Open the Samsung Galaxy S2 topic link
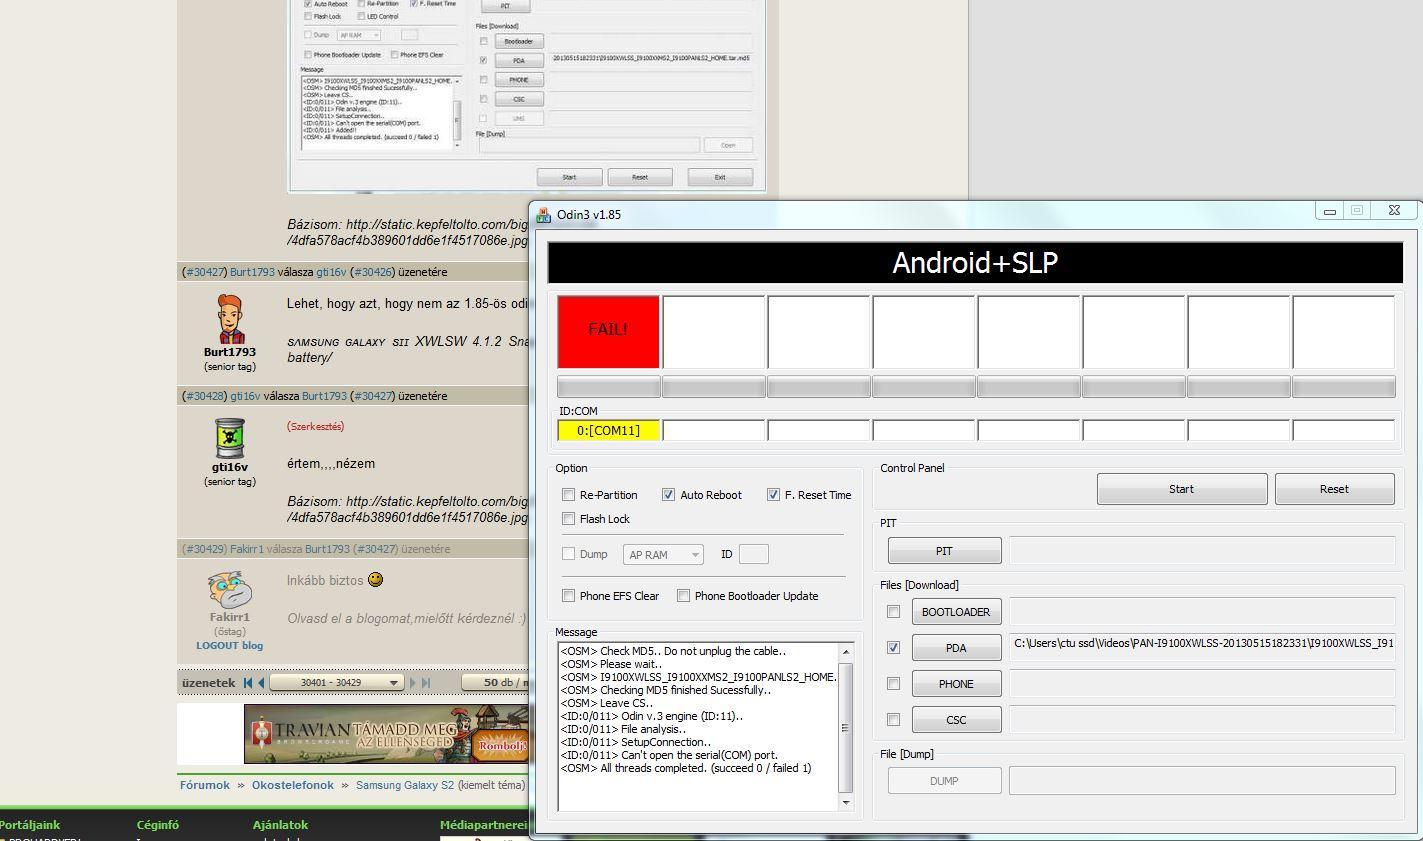Image resolution: width=1423 pixels, height=841 pixels. pyautogui.click(x=405, y=785)
